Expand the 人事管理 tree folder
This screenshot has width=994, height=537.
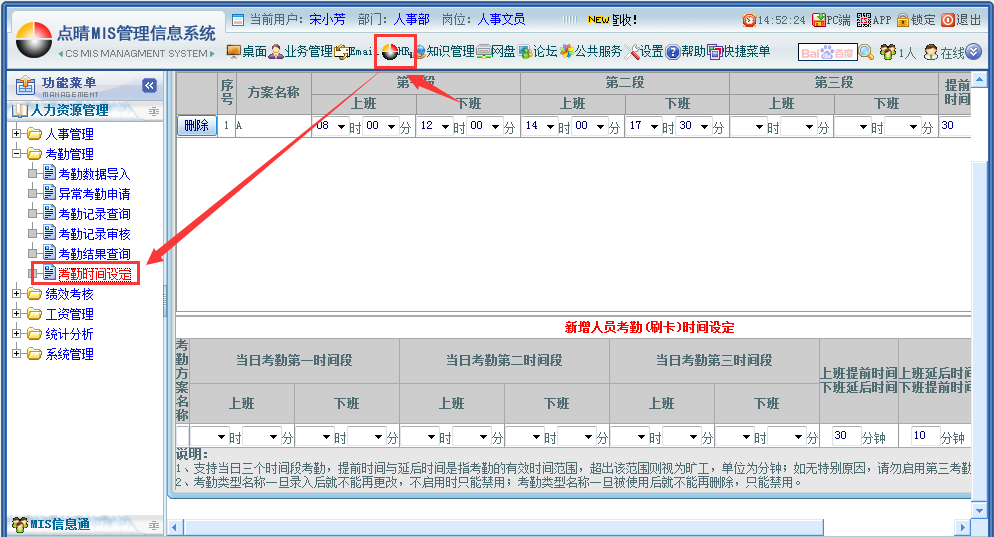[17, 134]
